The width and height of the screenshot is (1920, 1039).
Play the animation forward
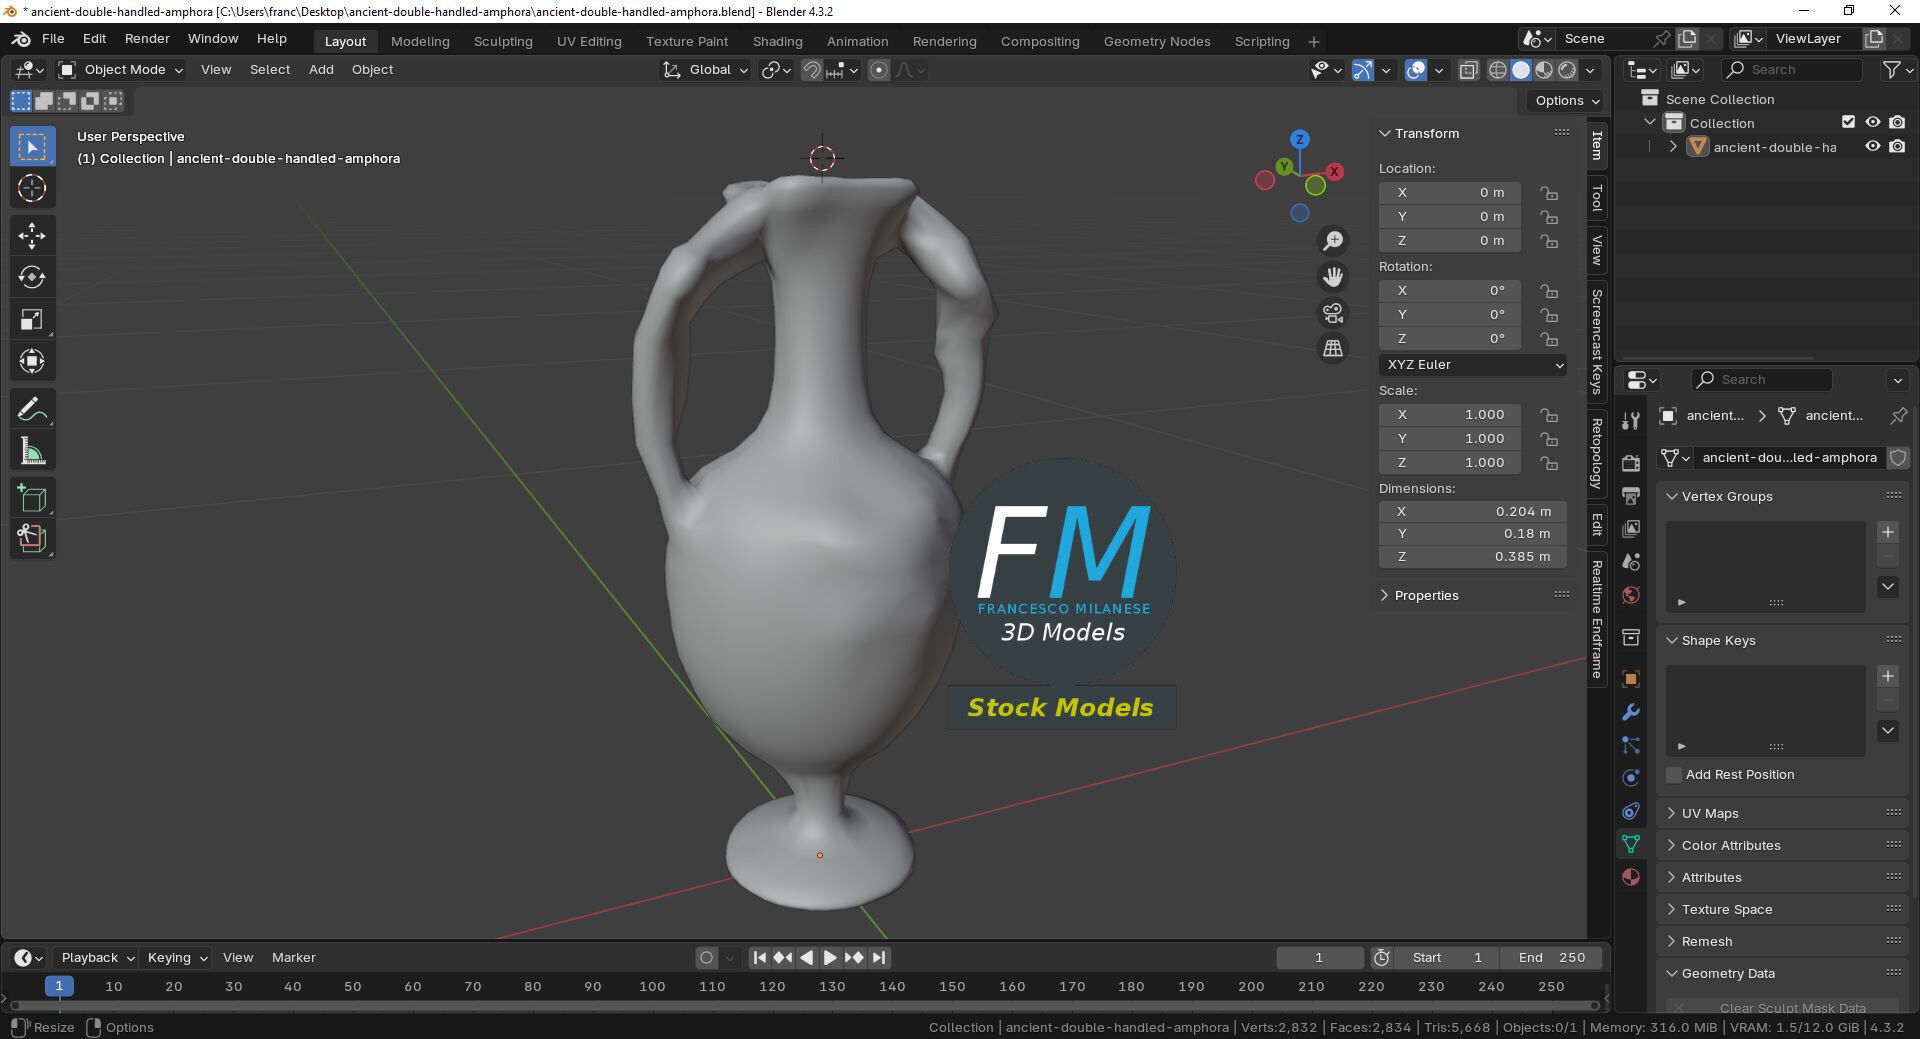[830, 958]
